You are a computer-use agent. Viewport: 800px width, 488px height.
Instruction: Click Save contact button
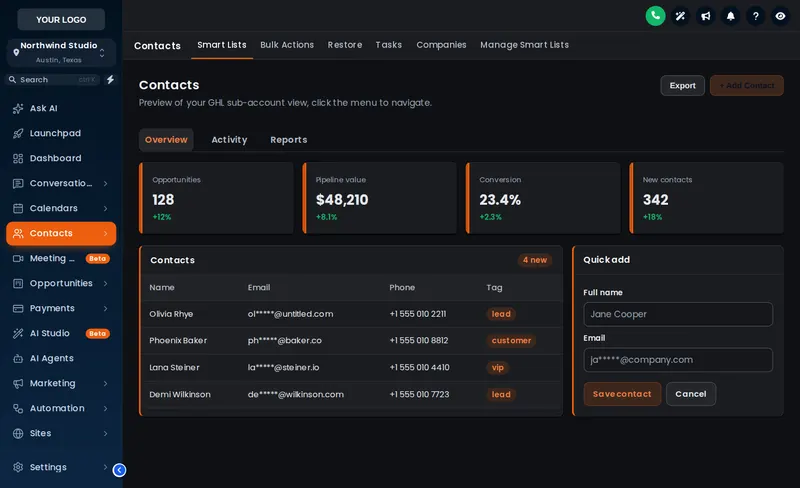click(622, 394)
